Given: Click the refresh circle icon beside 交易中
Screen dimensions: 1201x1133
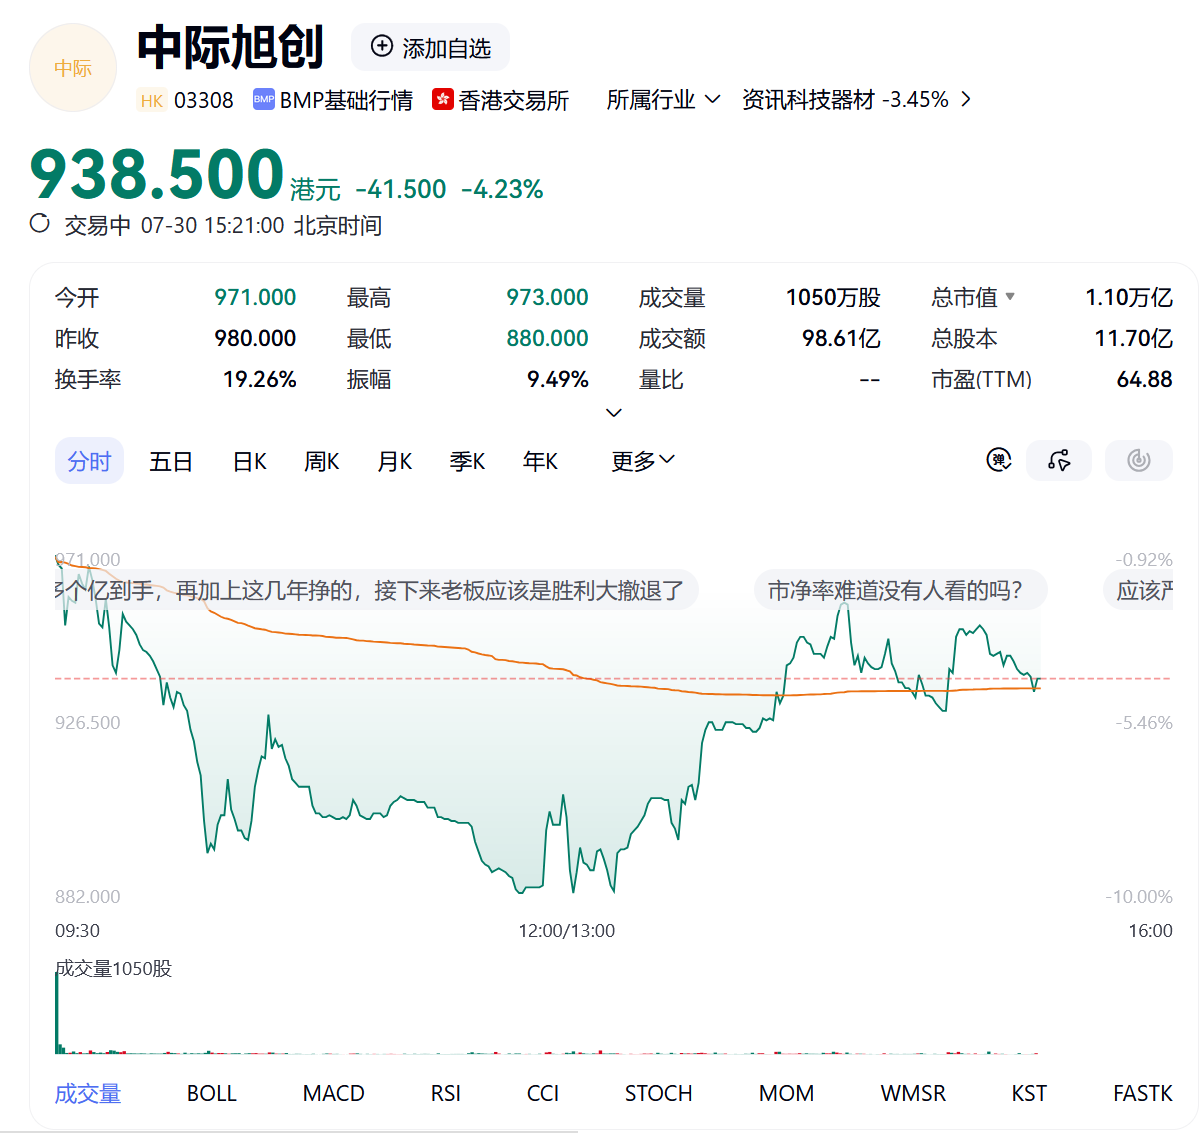Looking at the screenshot, I should [x=40, y=224].
